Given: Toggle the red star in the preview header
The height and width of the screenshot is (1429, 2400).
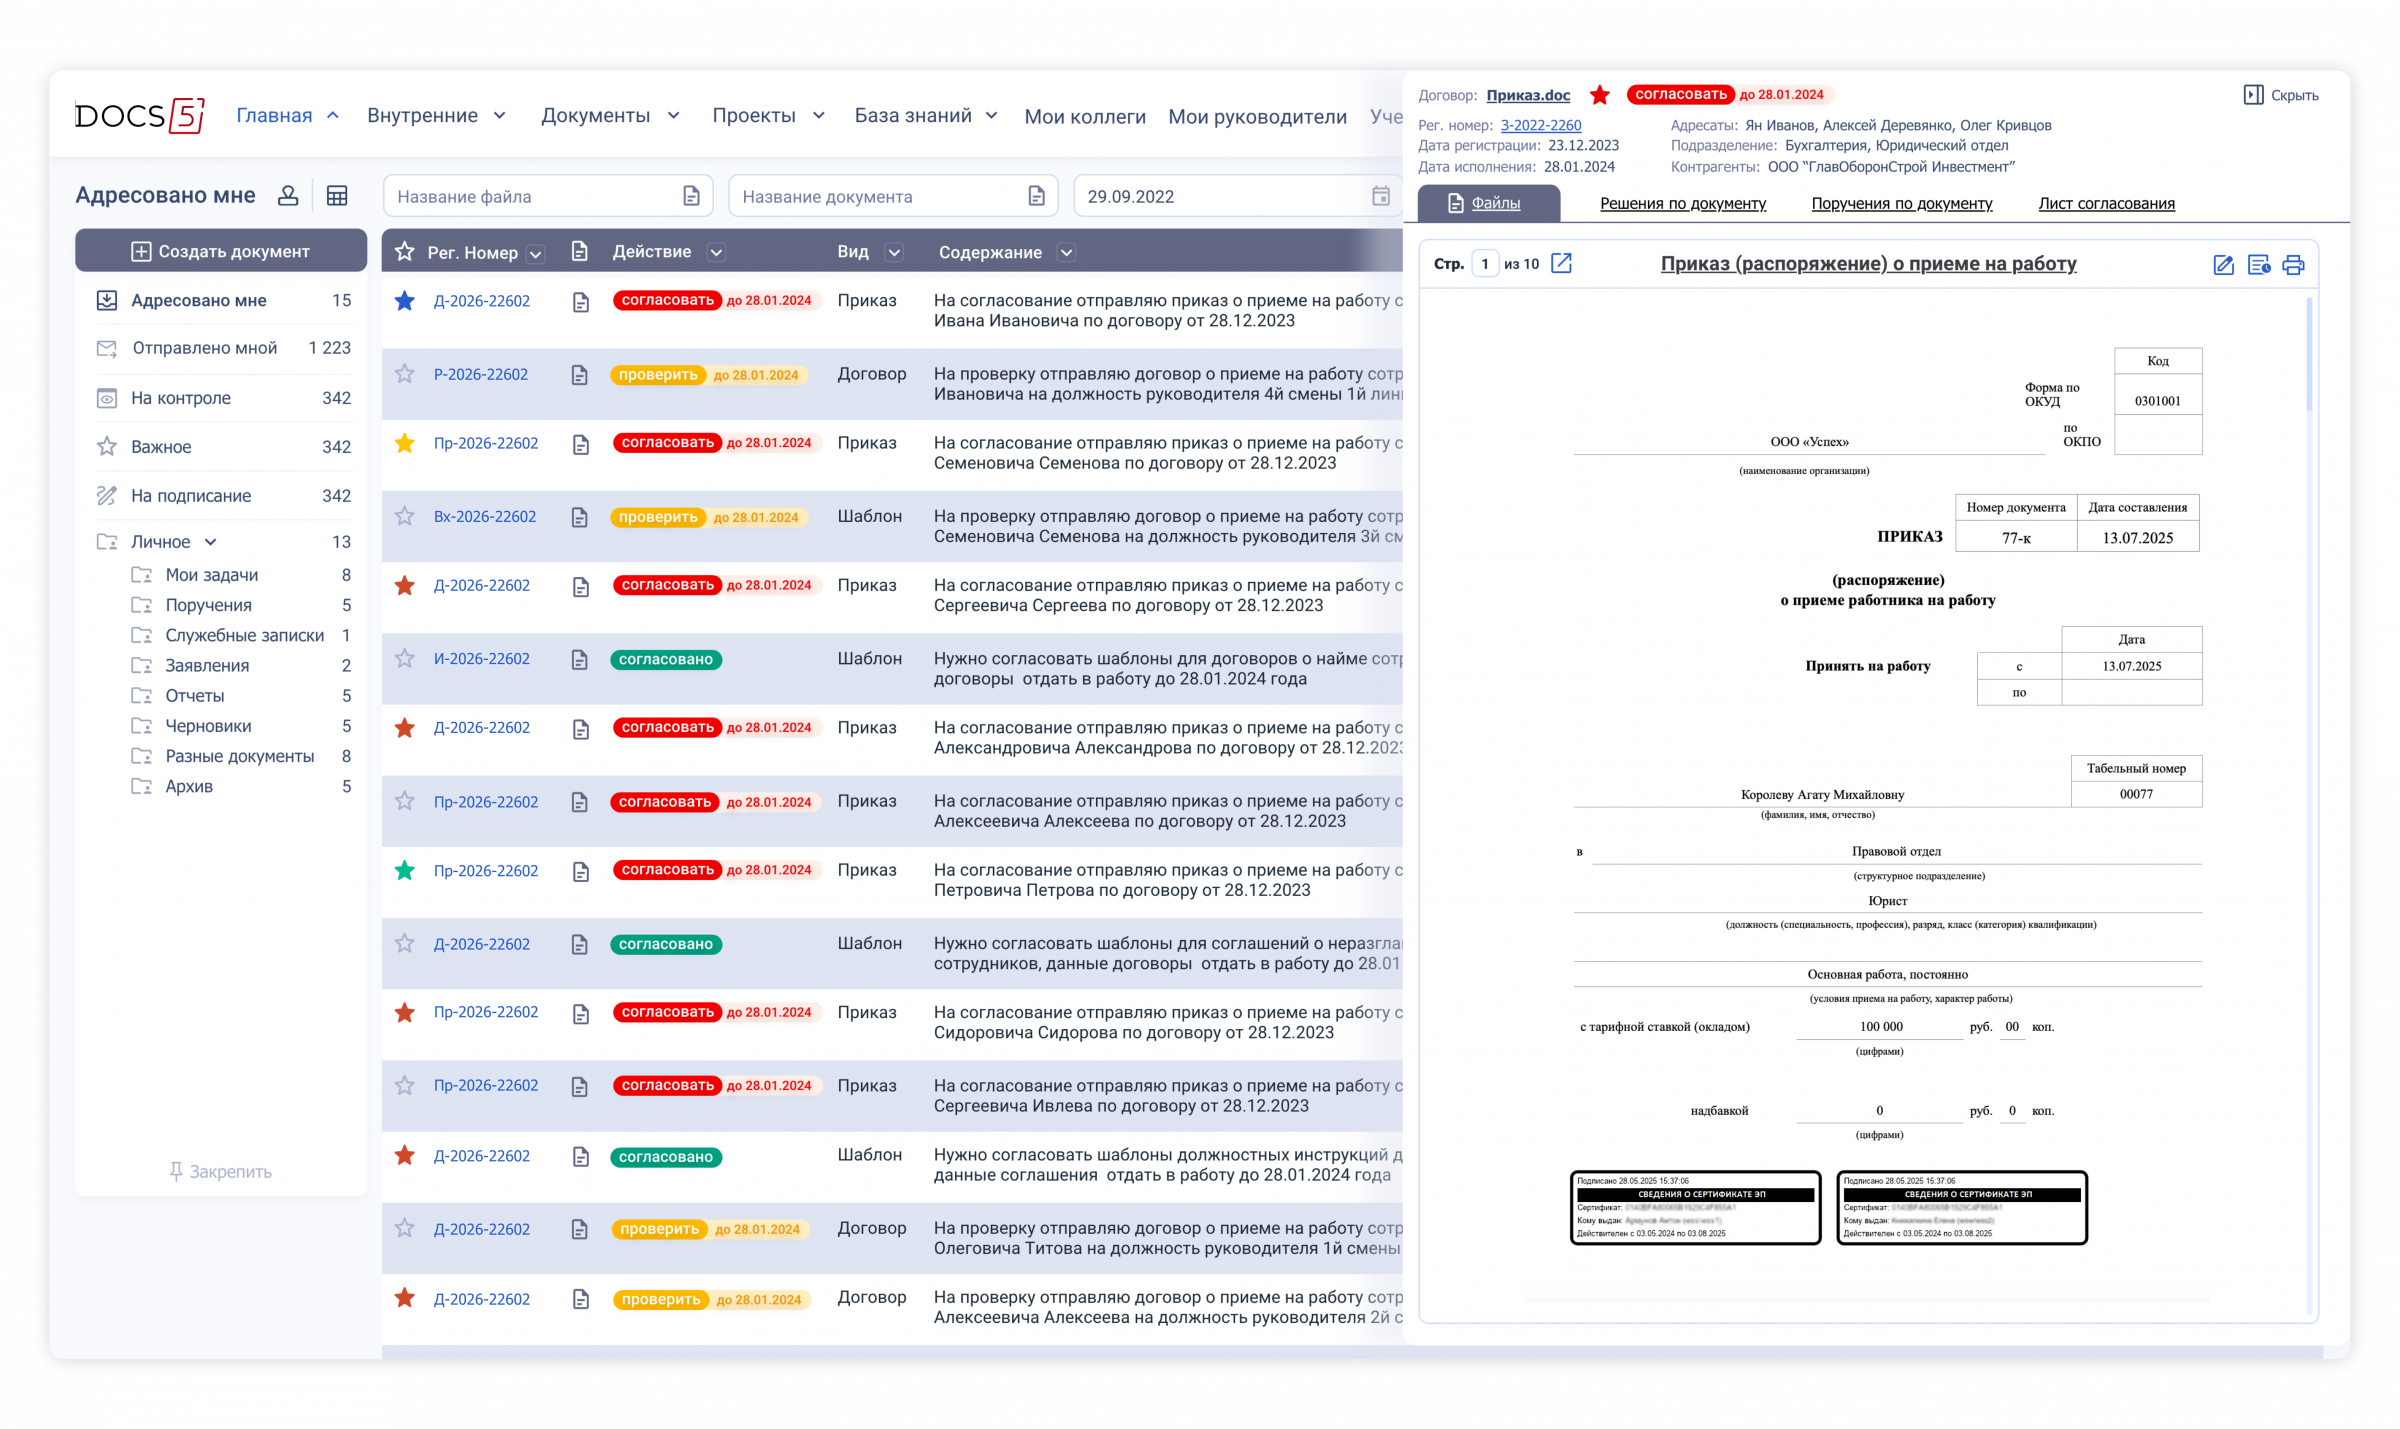Looking at the screenshot, I should (1599, 95).
